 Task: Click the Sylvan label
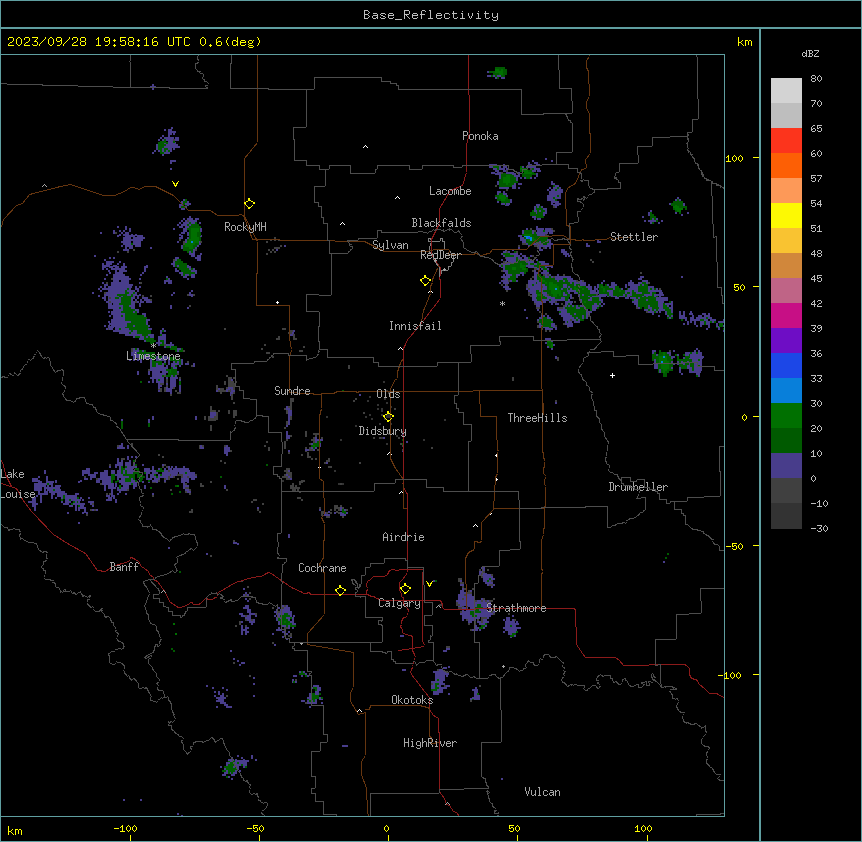390,245
